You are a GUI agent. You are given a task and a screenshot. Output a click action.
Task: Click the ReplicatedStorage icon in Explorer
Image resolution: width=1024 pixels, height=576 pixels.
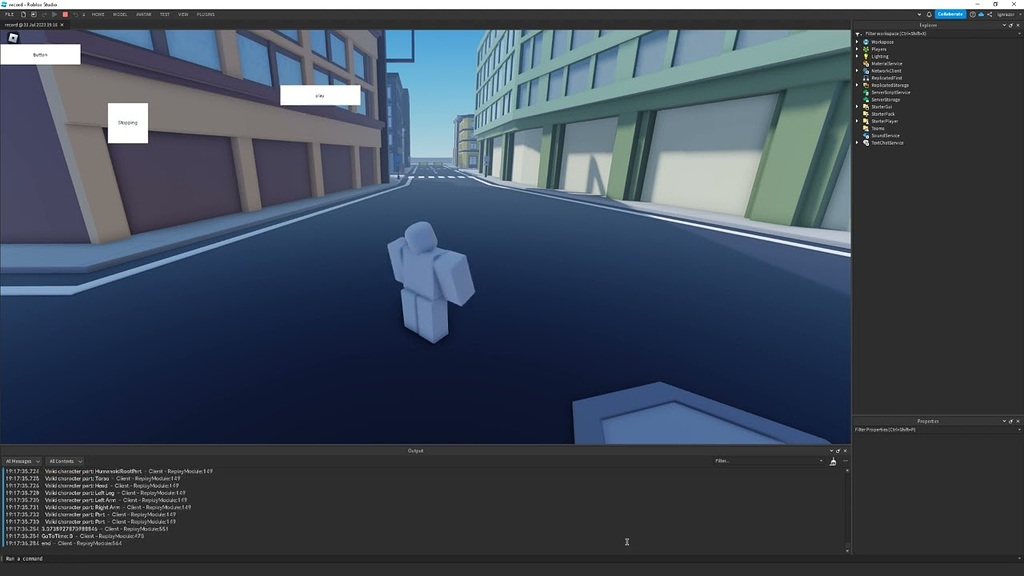866,85
